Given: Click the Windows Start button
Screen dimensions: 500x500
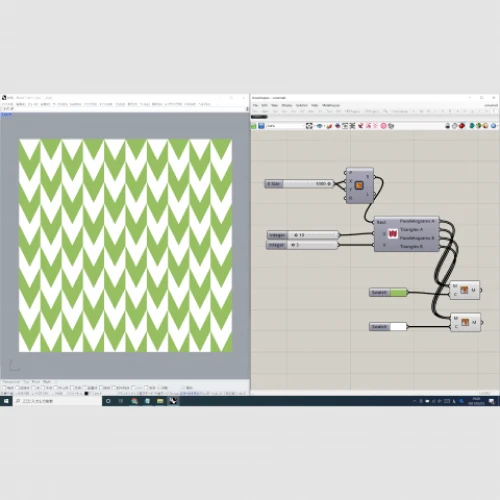Looking at the screenshot, I should [6, 401].
